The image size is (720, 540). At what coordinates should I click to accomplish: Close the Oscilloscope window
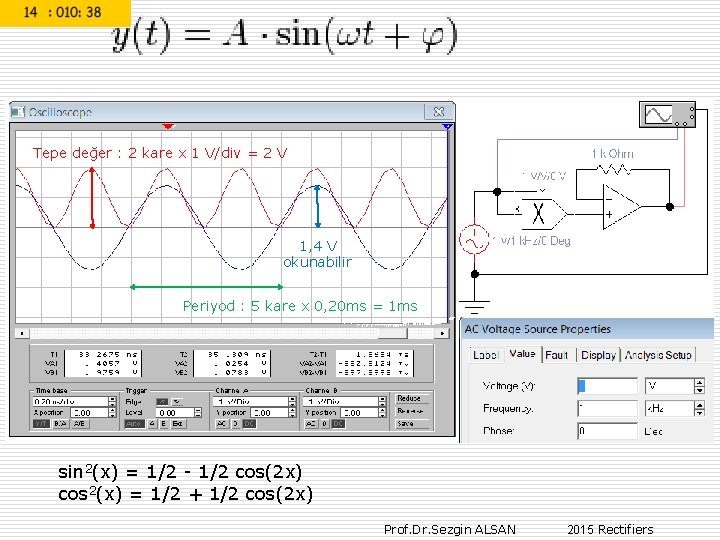coord(439,112)
